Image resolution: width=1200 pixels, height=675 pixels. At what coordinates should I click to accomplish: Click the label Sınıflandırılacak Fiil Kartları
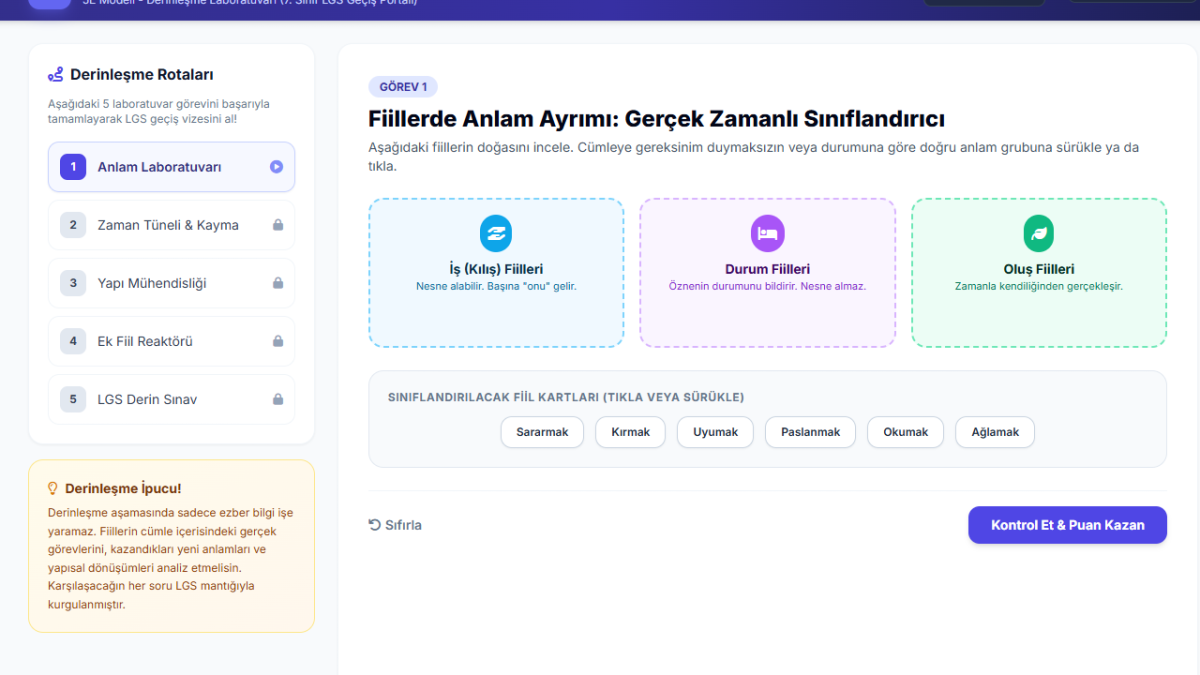(566, 397)
